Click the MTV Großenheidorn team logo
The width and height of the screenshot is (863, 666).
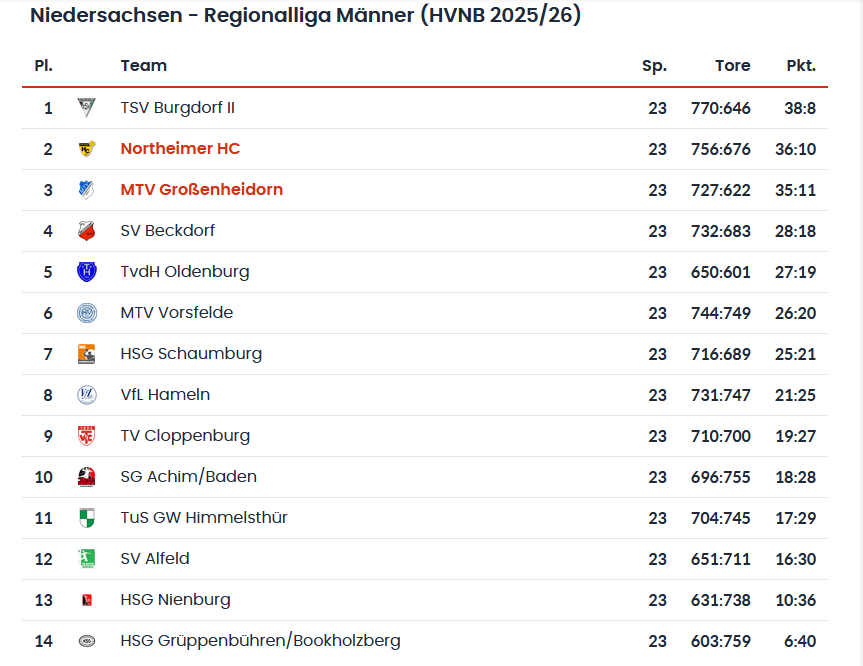pyautogui.click(x=87, y=190)
